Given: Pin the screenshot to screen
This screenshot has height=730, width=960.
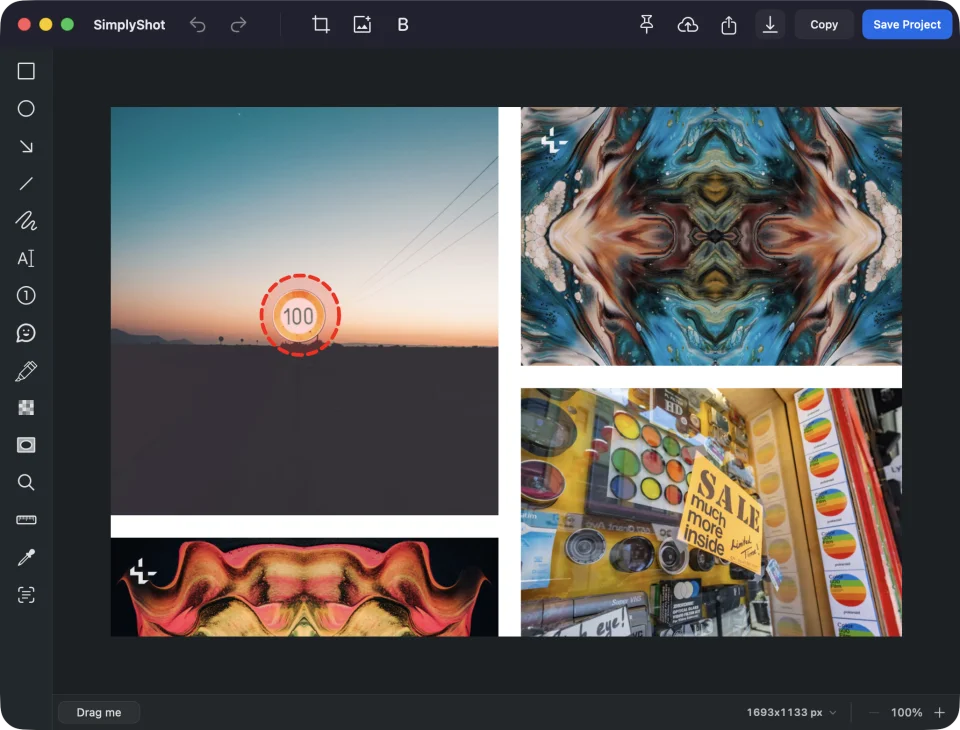Looking at the screenshot, I should 647,24.
